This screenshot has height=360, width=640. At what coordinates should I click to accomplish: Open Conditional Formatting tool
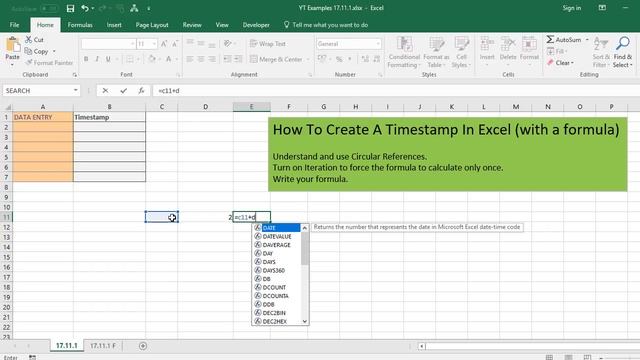404,52
